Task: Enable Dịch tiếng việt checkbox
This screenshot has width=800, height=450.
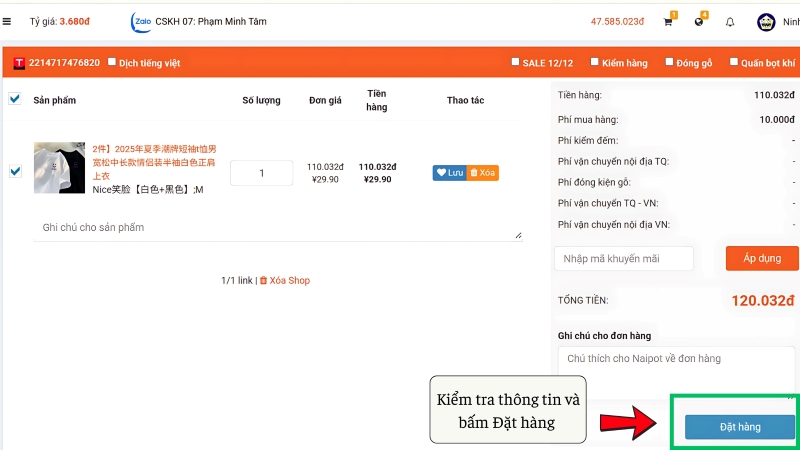Action: 112,62
